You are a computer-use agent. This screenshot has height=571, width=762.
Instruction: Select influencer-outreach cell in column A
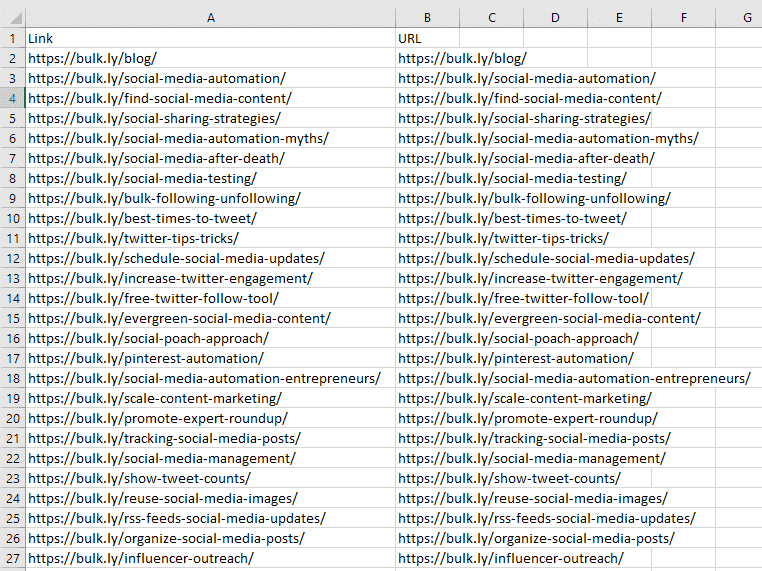(x=141, y=558)
